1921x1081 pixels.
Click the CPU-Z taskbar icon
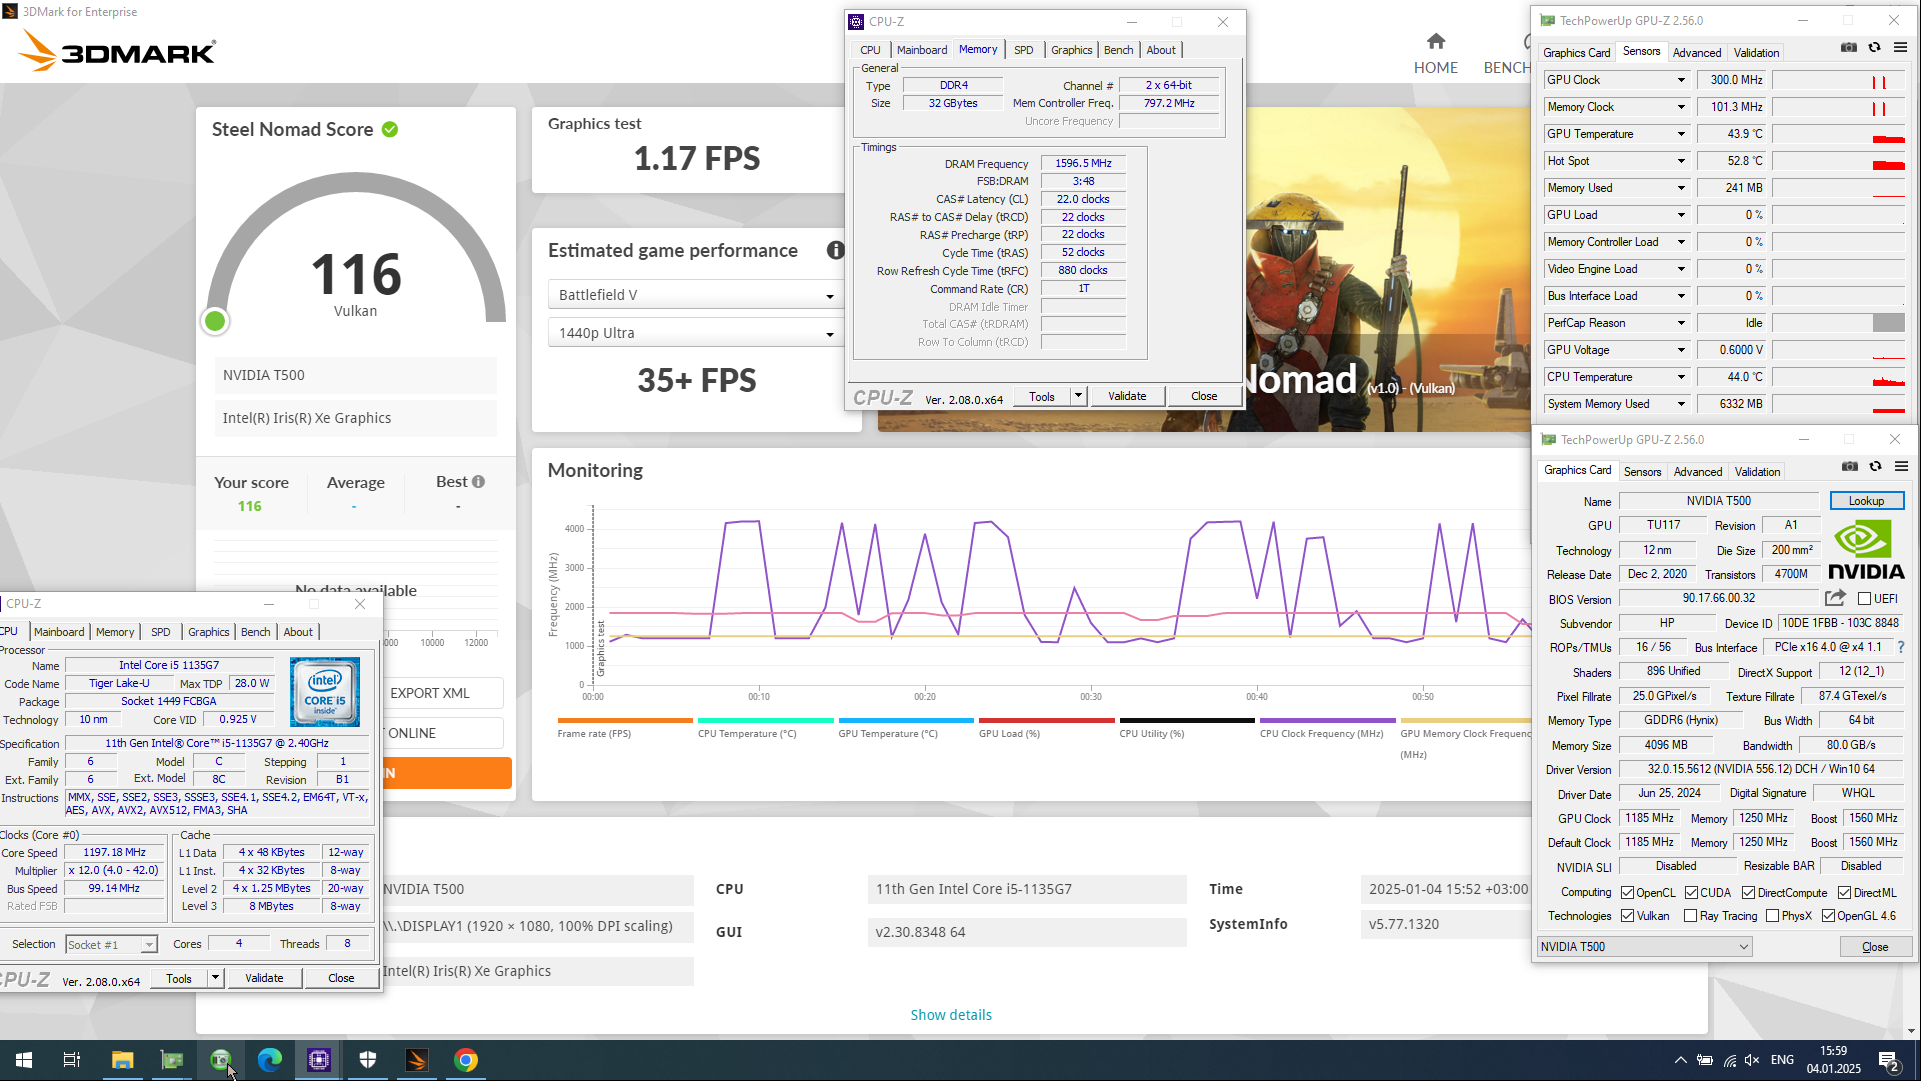(319, 1060)
